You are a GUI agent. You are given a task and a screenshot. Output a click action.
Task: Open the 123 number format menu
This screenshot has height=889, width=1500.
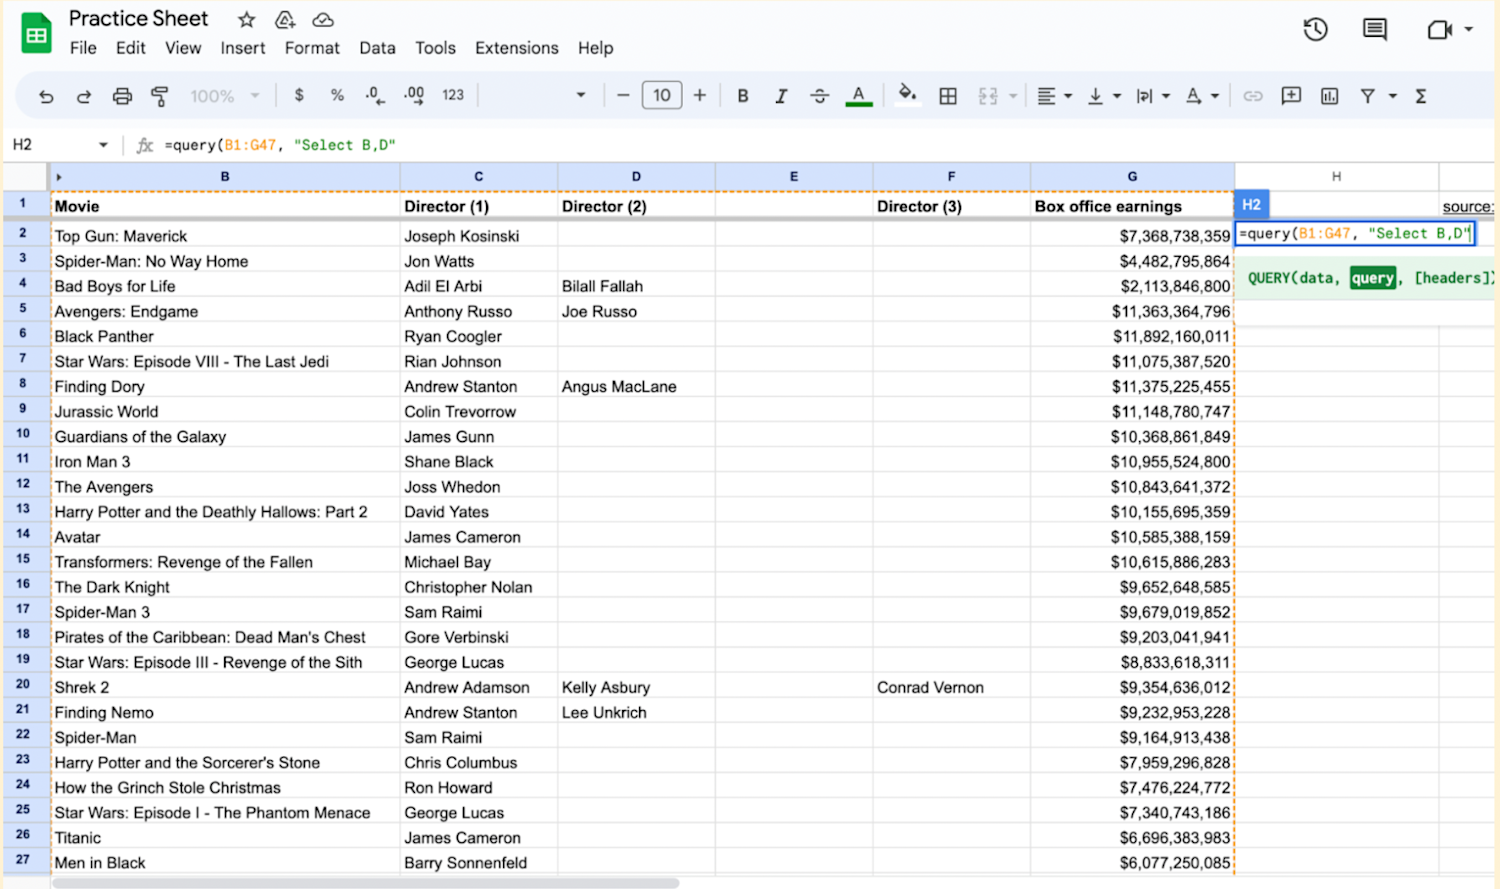pos(453,95)
